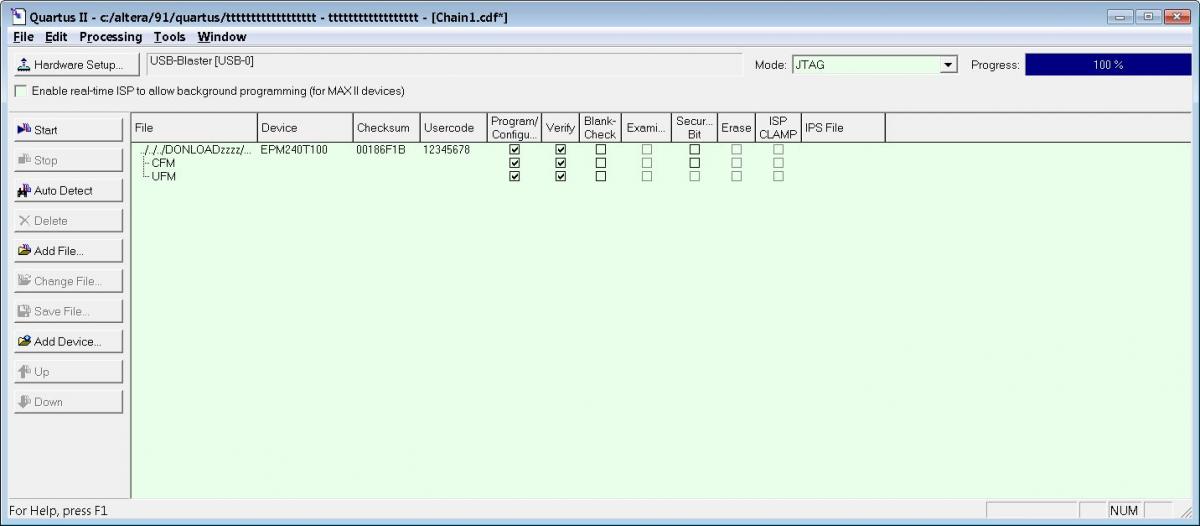
Task: Click the File column header
Action: coord(194,128)
